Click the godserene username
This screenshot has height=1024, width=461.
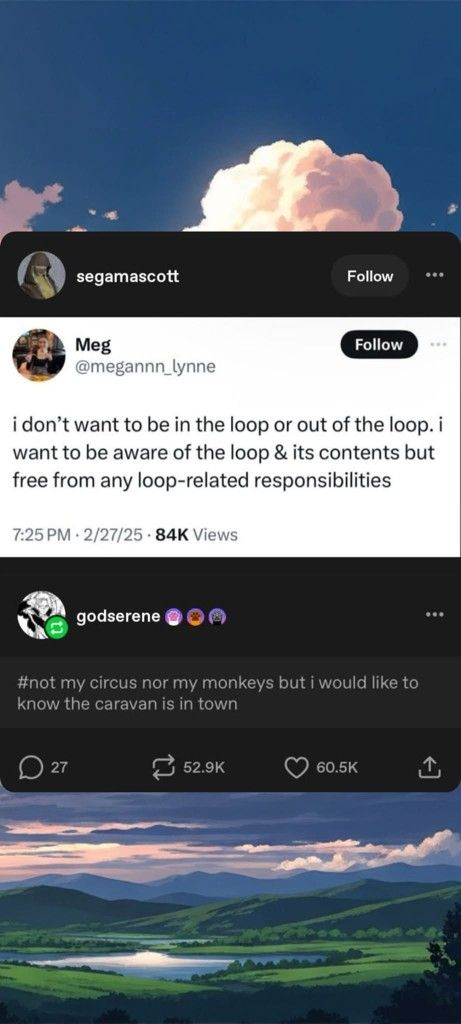118,616
